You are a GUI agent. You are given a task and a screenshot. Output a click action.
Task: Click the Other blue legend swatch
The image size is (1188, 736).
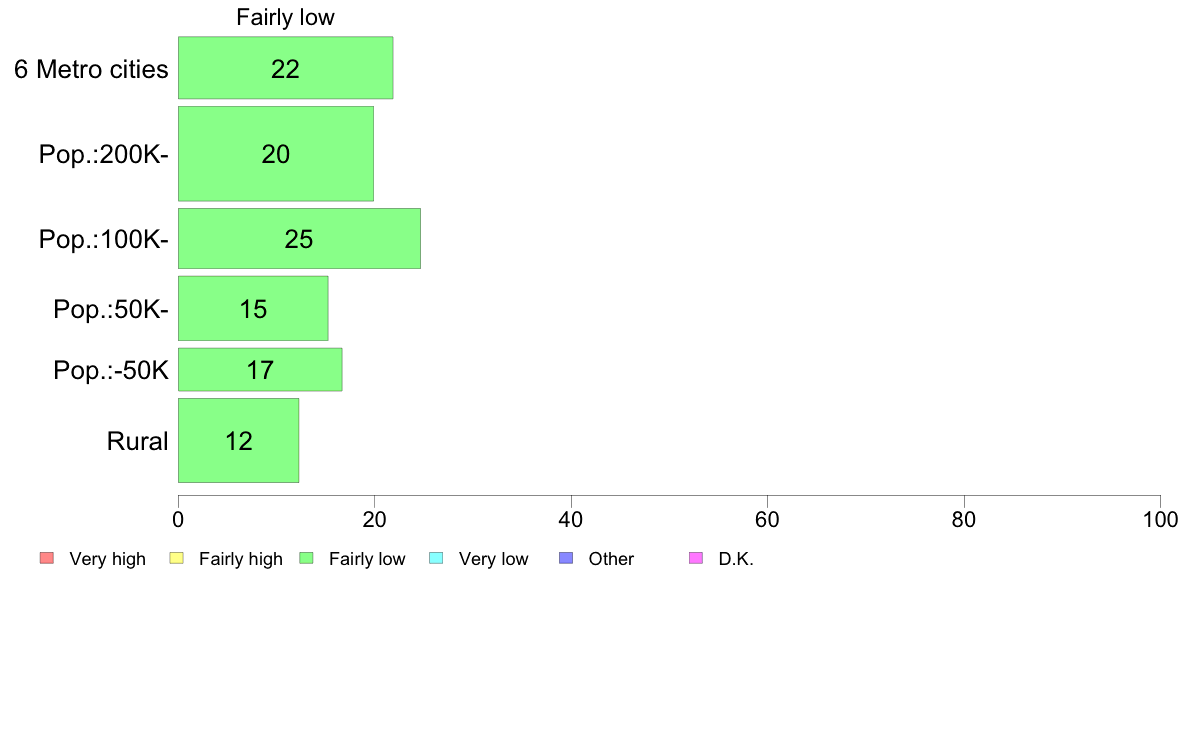click(566, 559)
